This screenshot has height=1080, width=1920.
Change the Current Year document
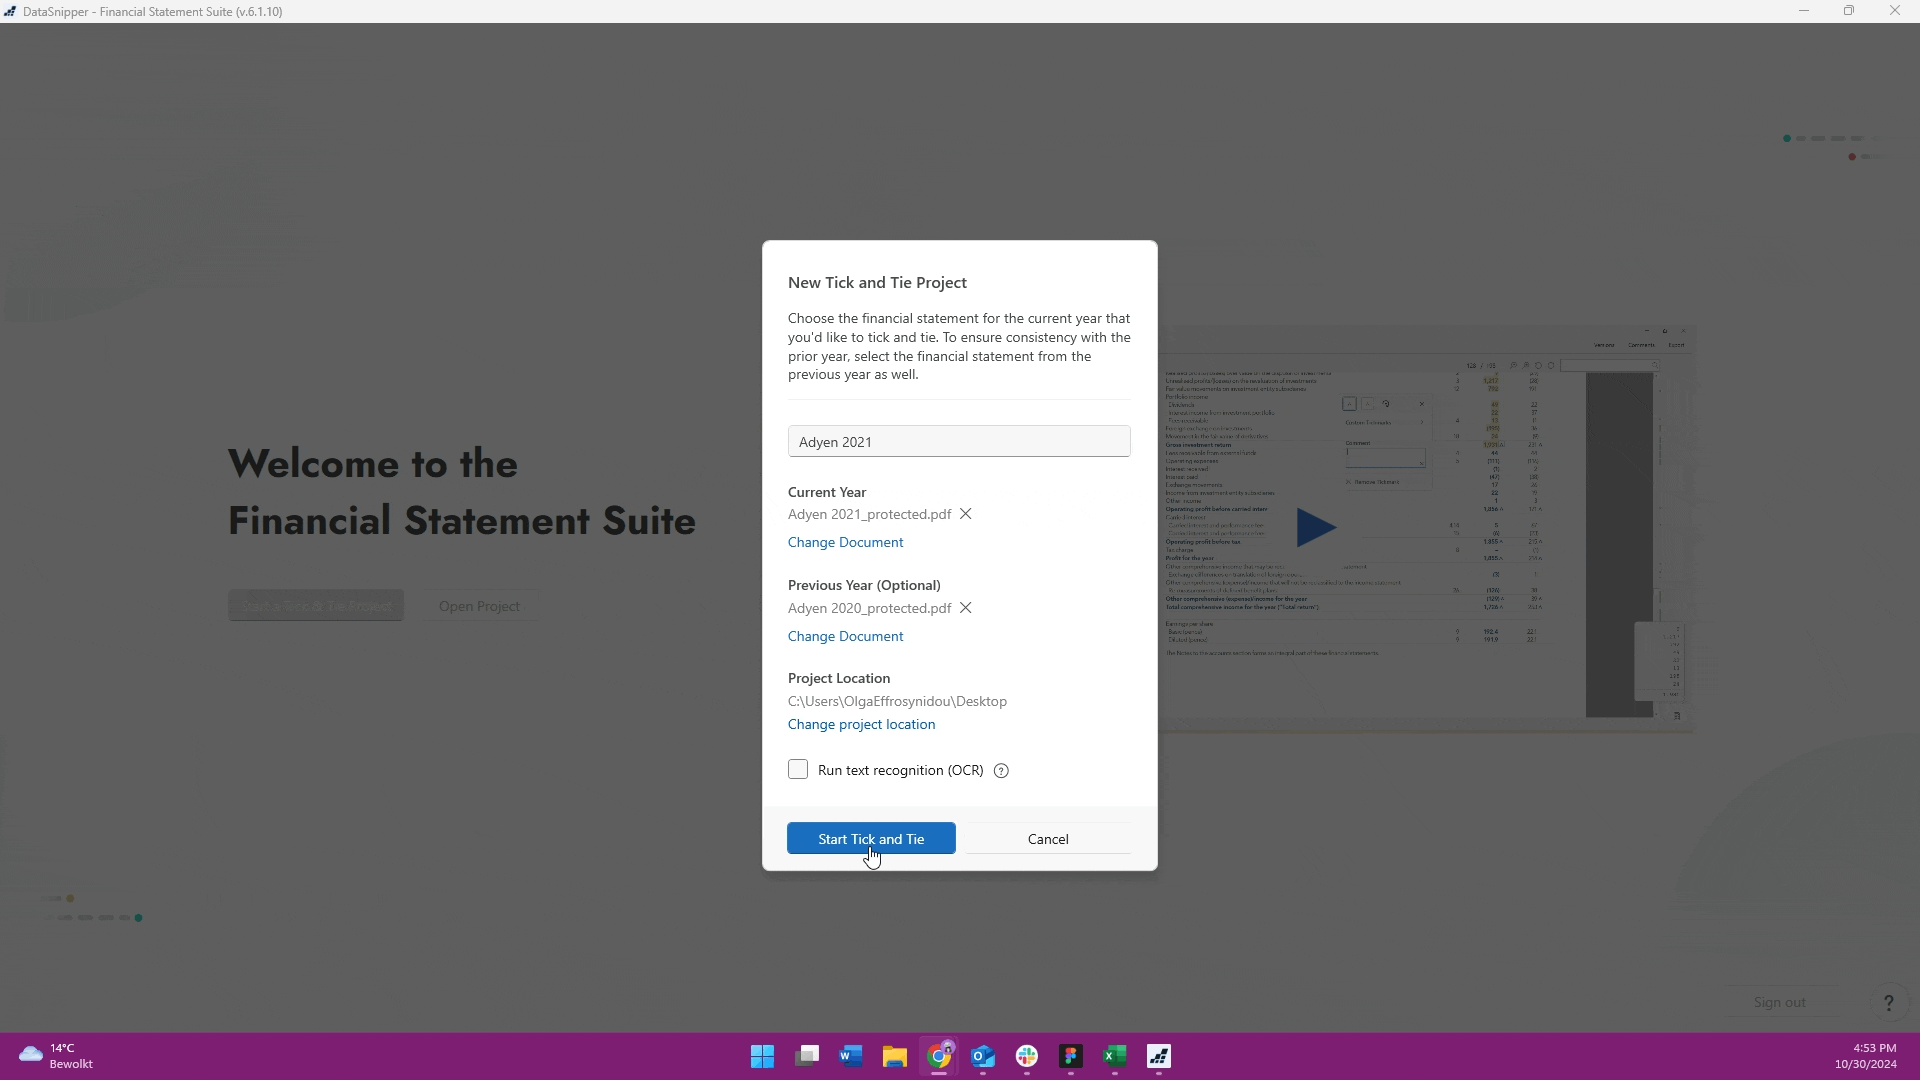(x=845, y=542)
